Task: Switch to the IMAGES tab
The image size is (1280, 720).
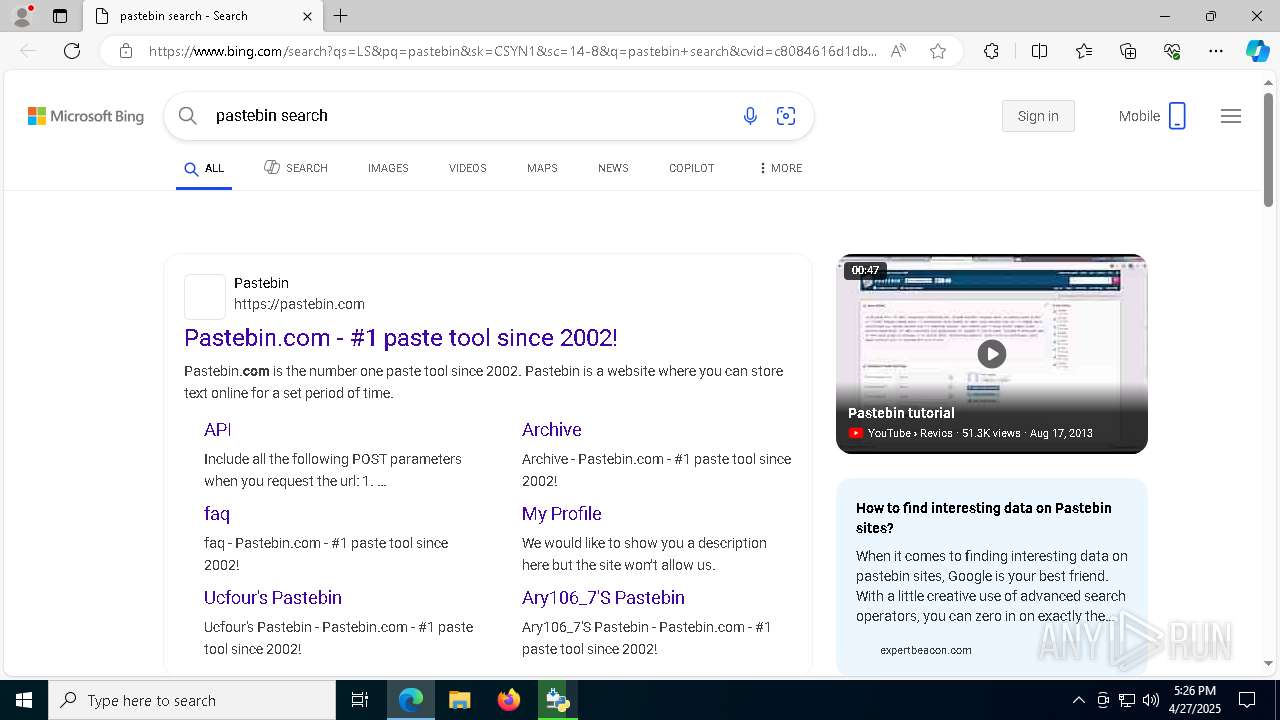Action: tap(388, 168)
